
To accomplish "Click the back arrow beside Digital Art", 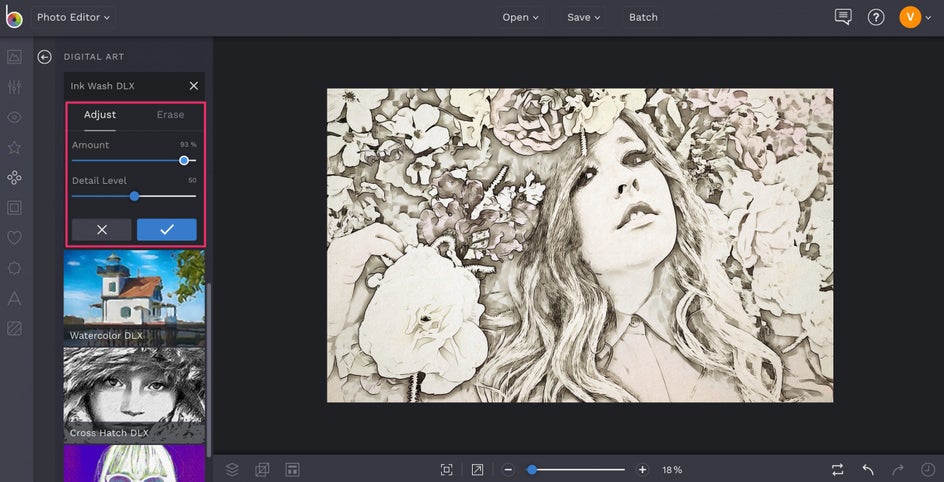I will (x=44, y=57).
